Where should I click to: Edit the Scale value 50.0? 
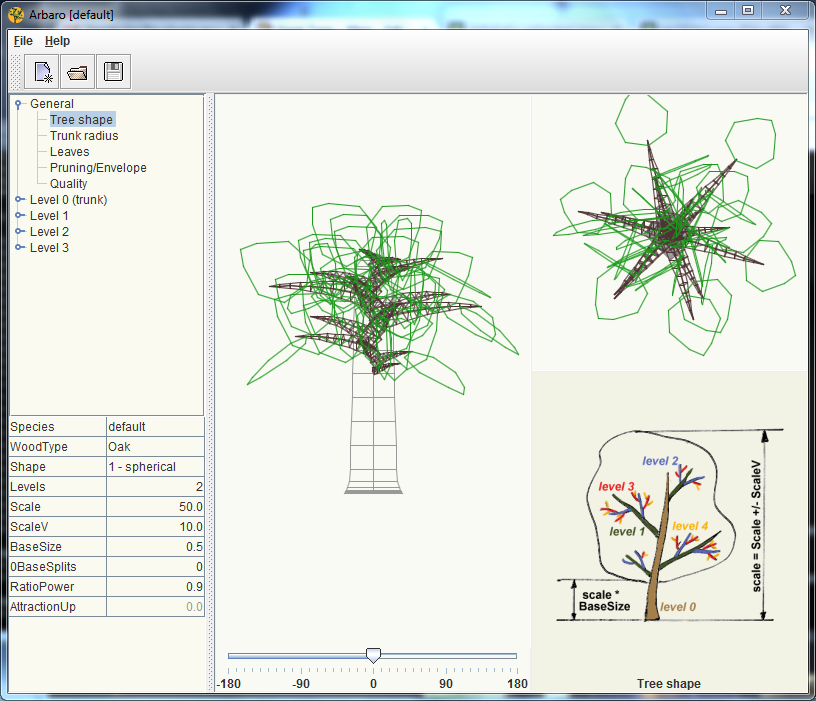coord(155,507)
